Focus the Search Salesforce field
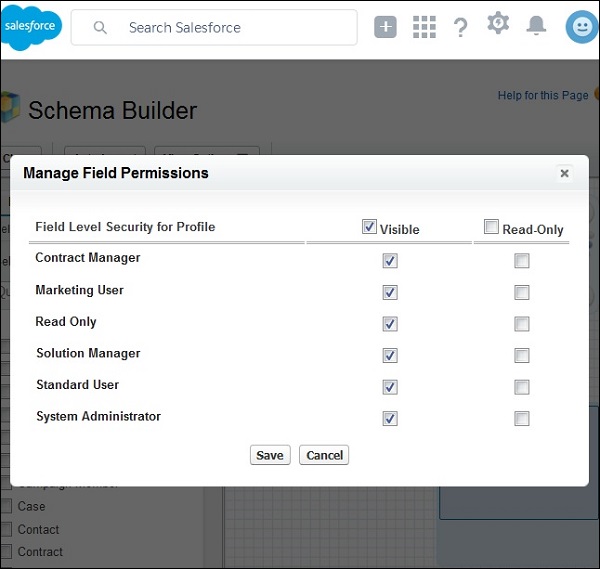 pyautogui.click(x=230, y=28)
